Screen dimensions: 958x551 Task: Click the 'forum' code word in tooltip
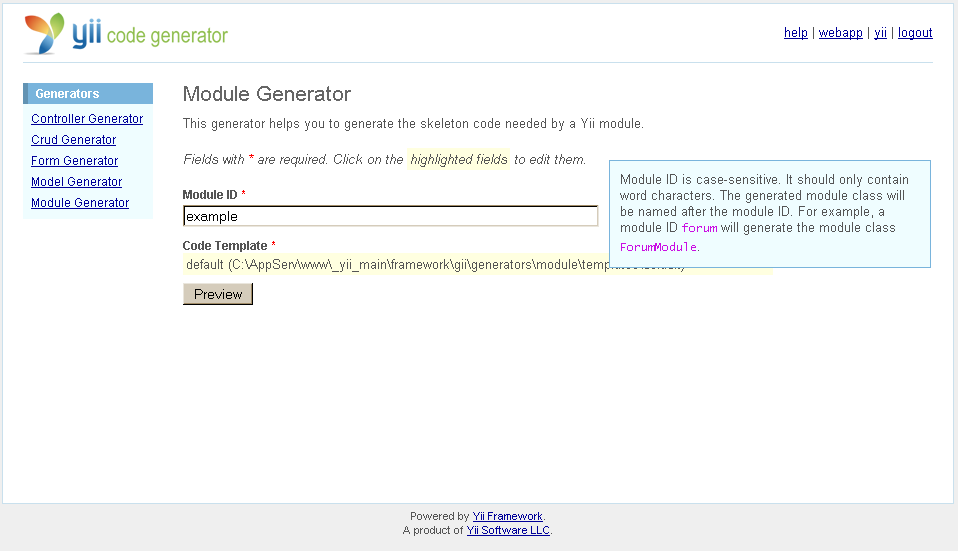(699, 228)
